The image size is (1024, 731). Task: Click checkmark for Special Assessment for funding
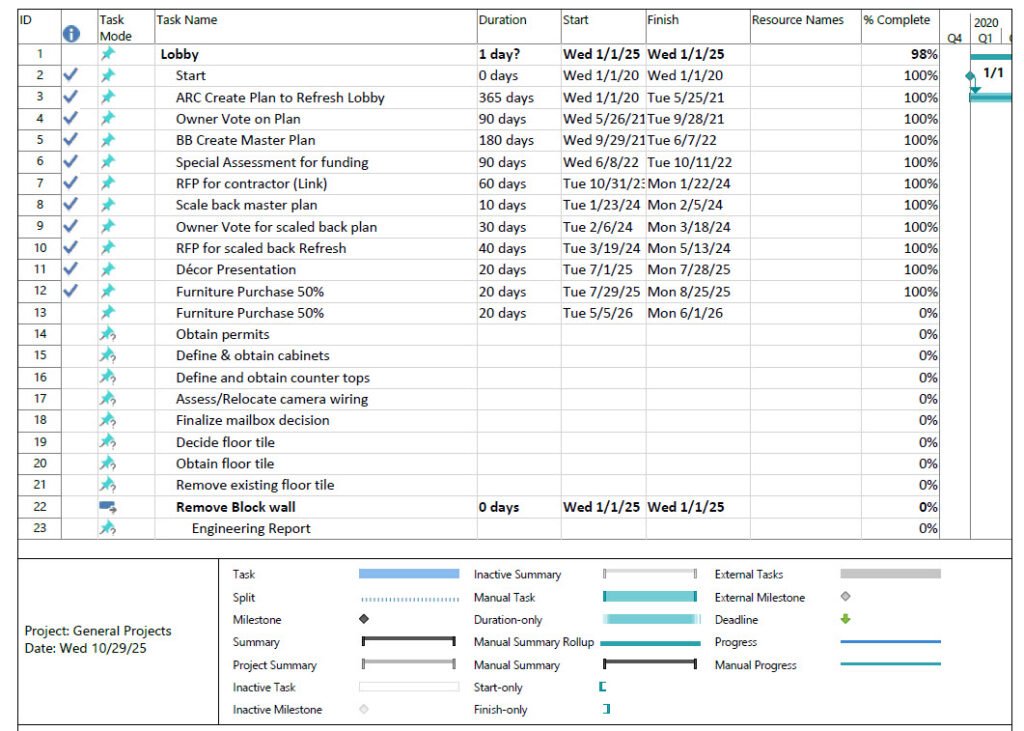point(70,162)
